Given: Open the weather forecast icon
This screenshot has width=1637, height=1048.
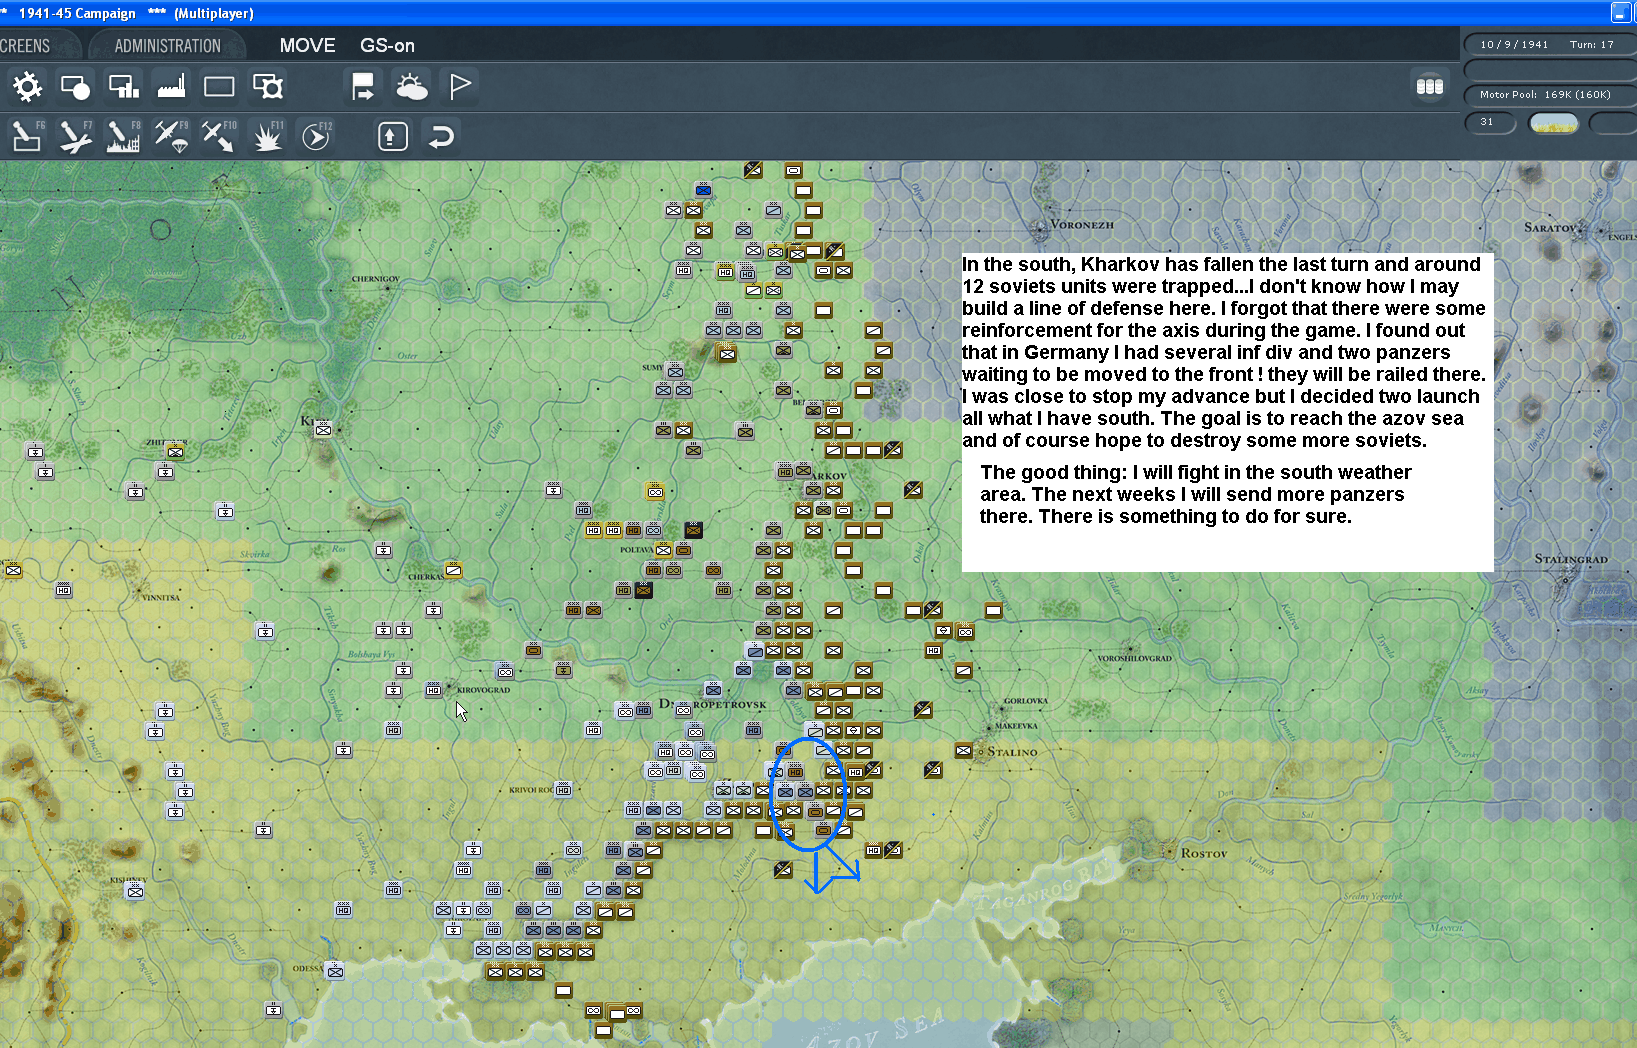Looking at the screenshot, I should (411, 87).
